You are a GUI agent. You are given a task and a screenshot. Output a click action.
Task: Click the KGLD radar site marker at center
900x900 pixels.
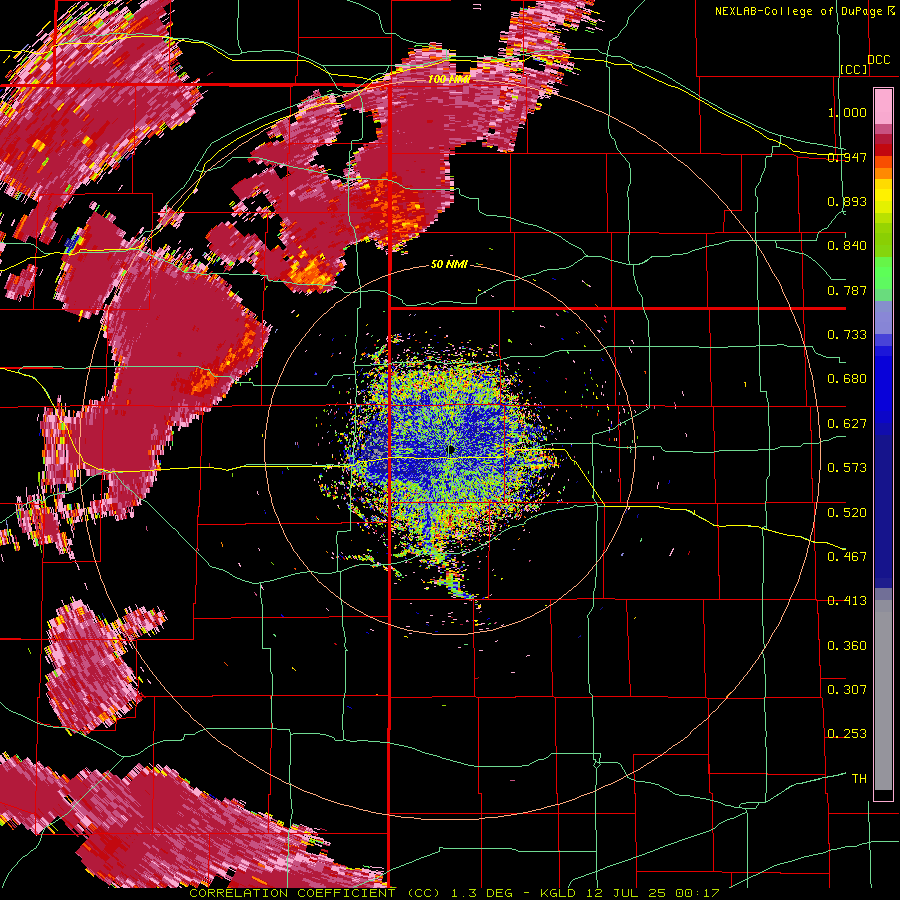[x=451, y=450]
